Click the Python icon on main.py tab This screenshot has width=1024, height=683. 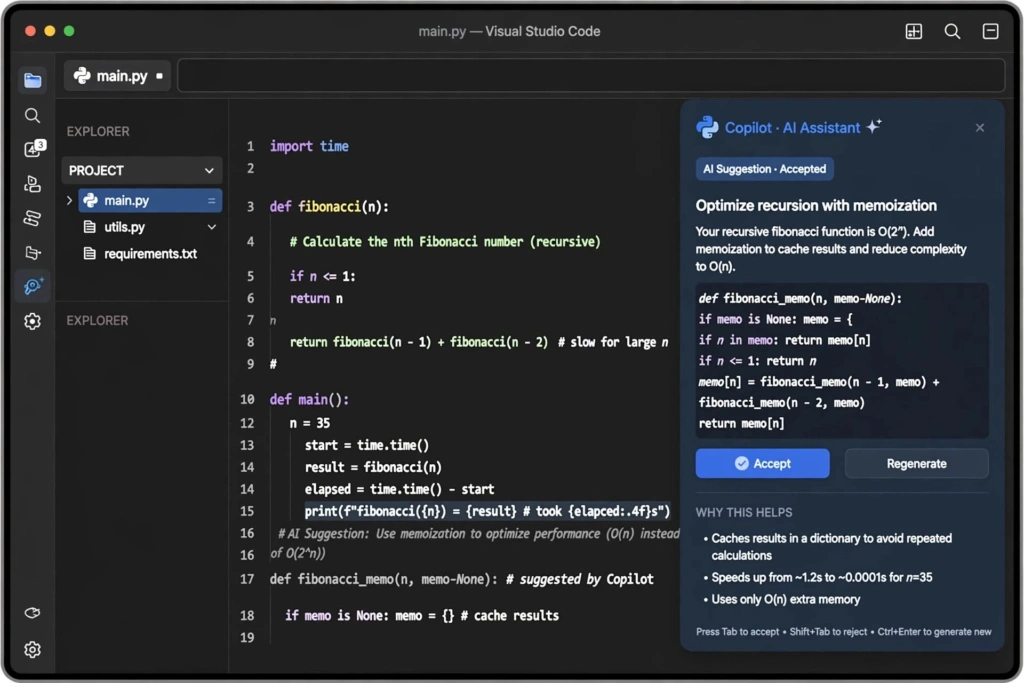click(x=82, y=76)
